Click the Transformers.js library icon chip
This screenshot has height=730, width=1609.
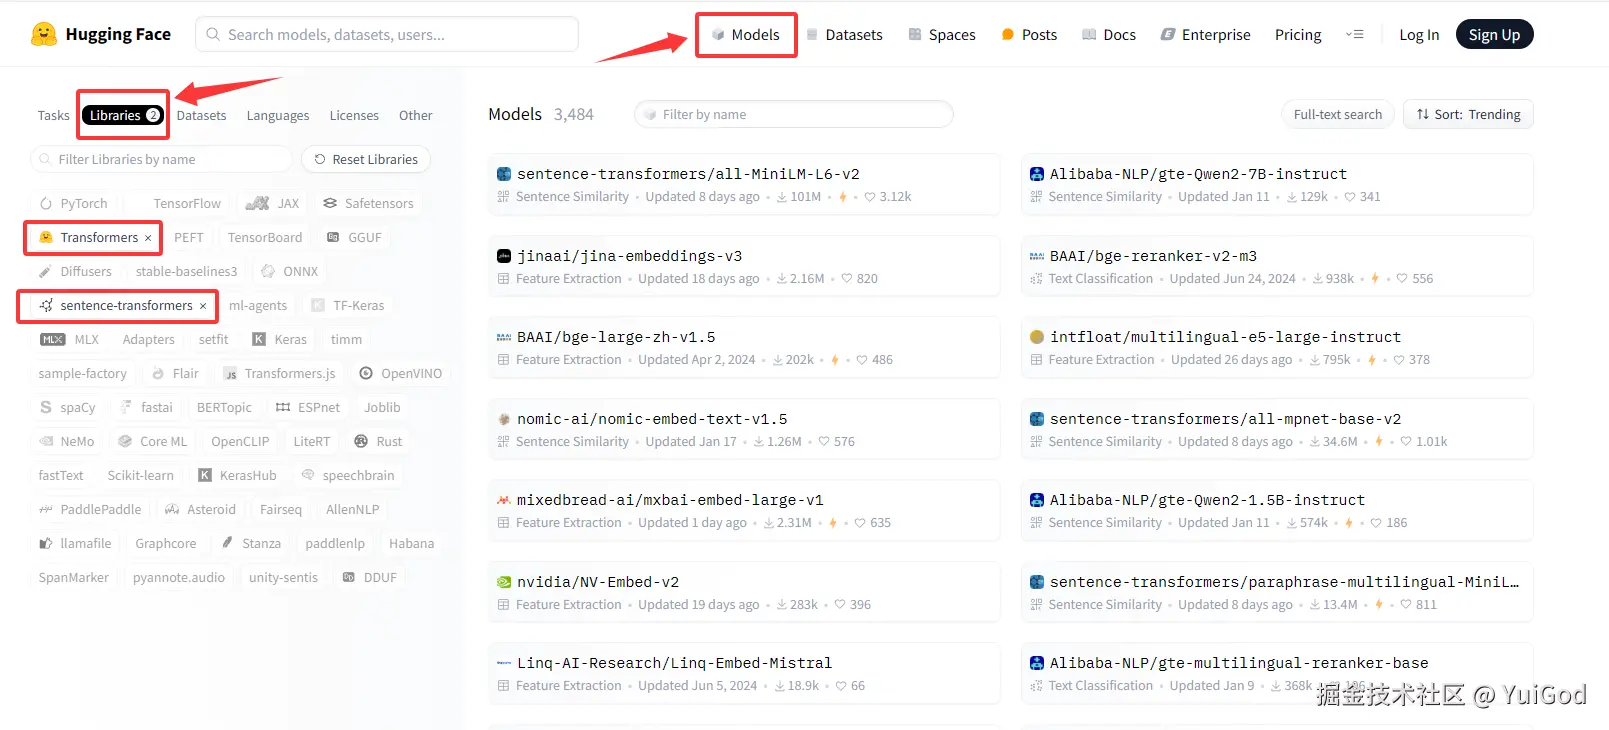click(280, 373)
